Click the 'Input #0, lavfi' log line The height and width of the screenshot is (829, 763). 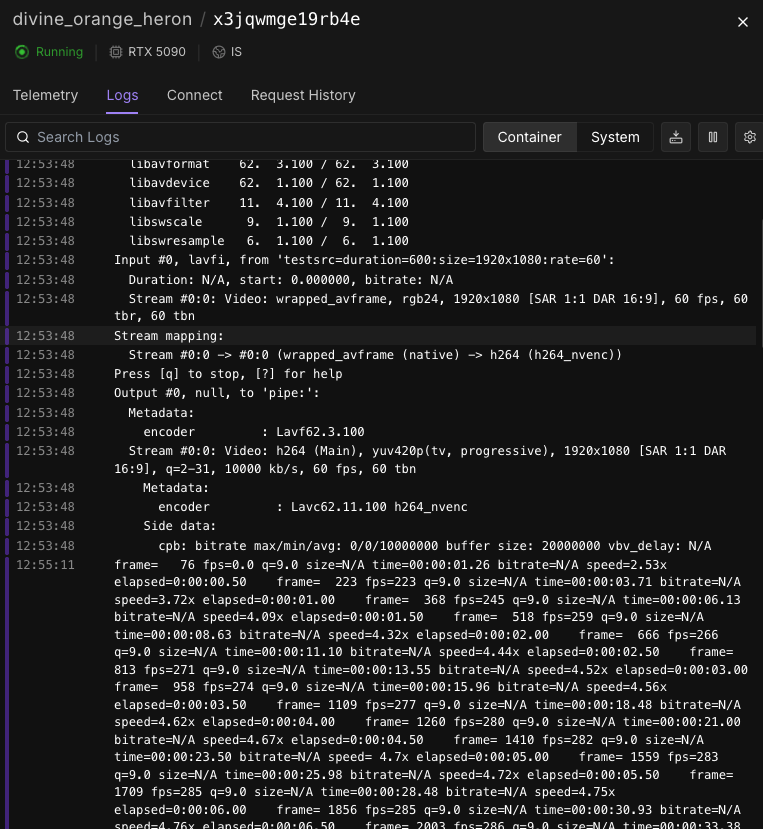(381, 260)
